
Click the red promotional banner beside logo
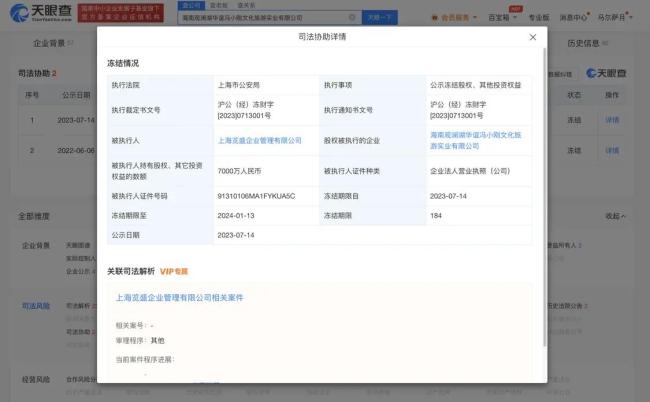click(x=121, y=13)
